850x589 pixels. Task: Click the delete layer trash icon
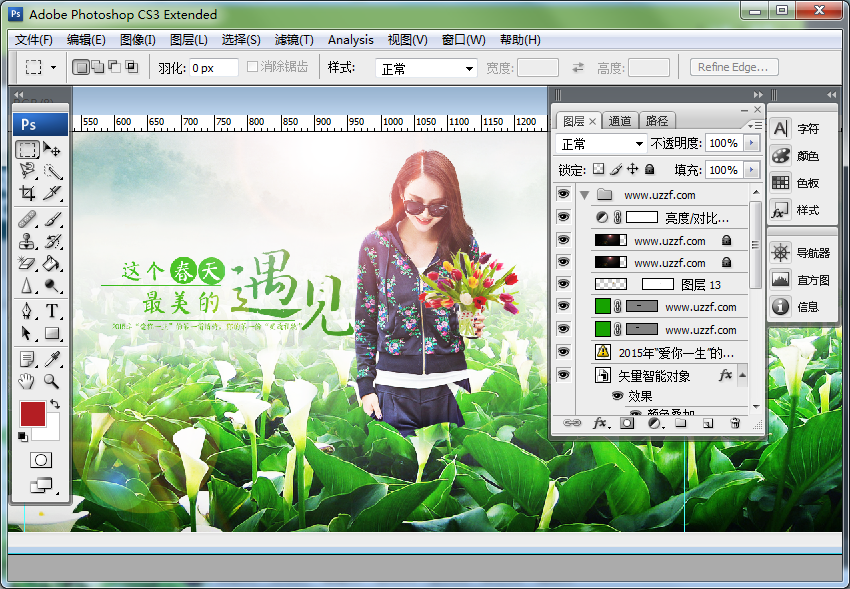tap(735, 423)
